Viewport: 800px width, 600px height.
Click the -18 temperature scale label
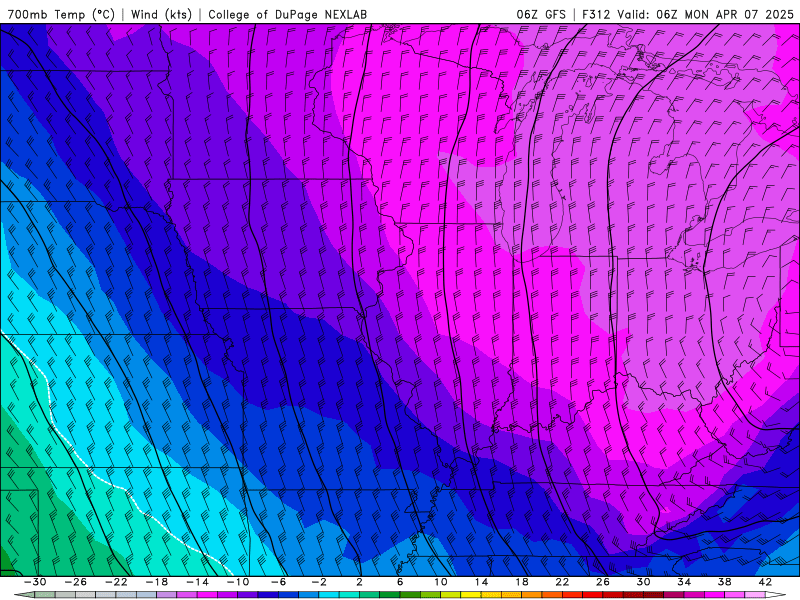pyautogui.click(x=157, y=582)
